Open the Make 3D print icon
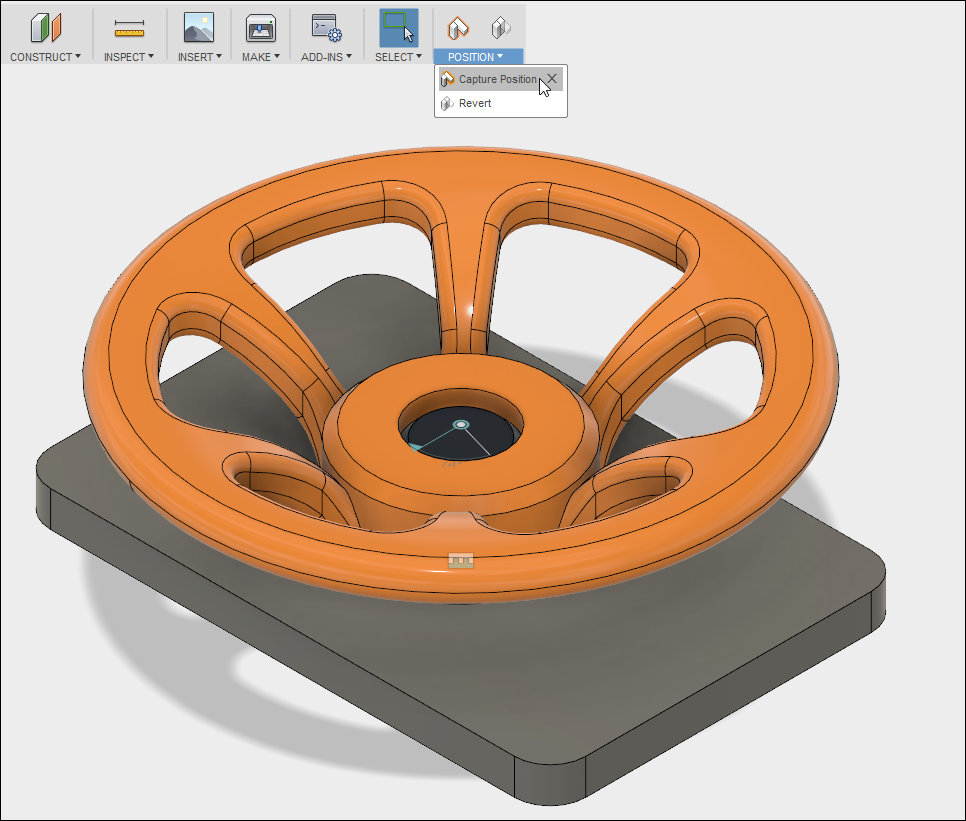 tap(261, 27)
